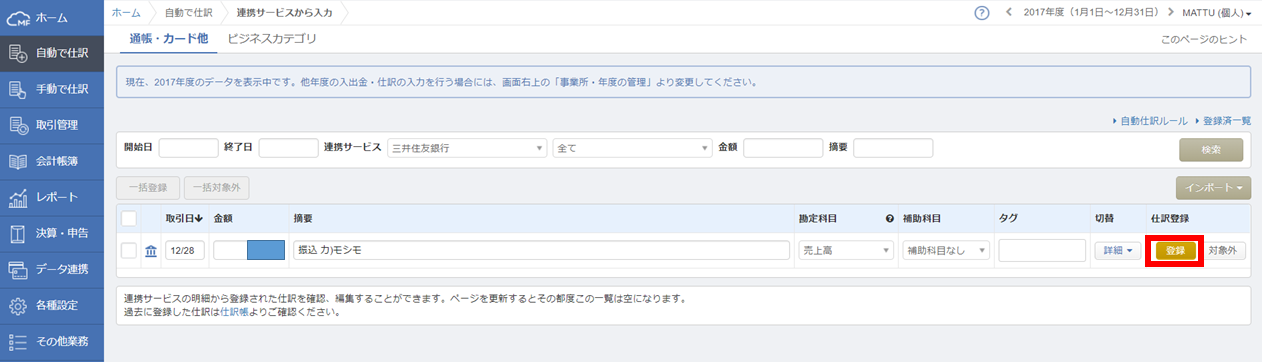The image size is (1262, 362).
Task: Sort by the 取引日 column header
Action: point(184,218)
